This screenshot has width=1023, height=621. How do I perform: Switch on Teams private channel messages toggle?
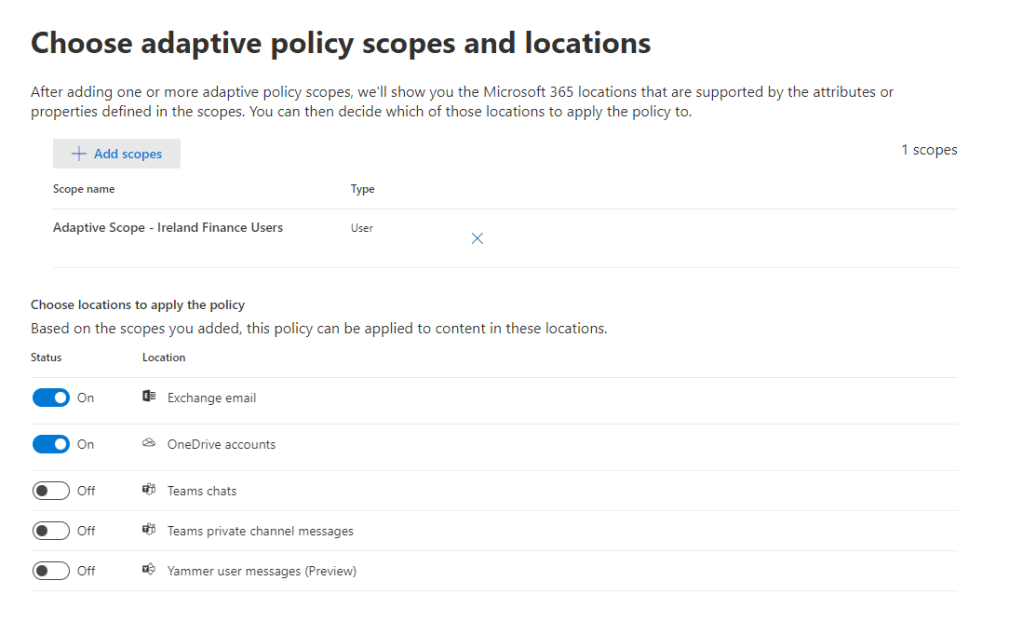pyautogui.click(x=51, y=531)
